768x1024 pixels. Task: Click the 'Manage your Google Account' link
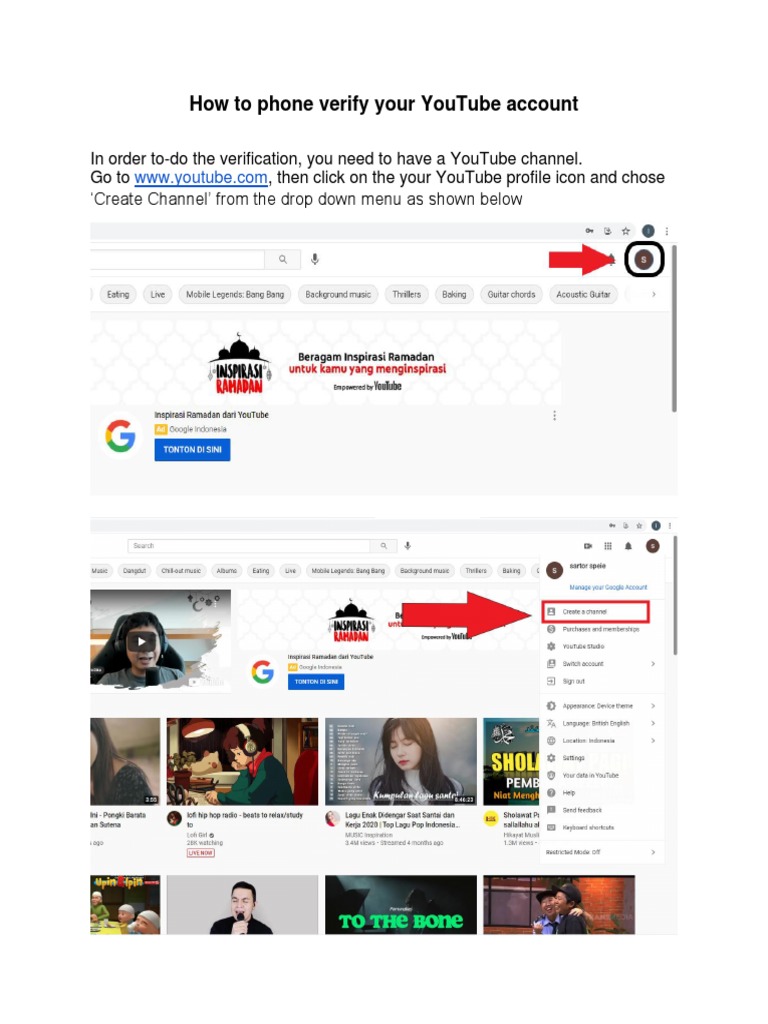click(608, 587)
